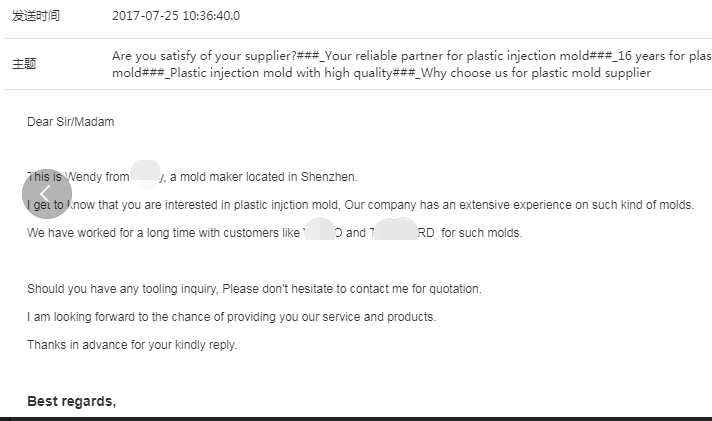
Task: Click the 发送时间 label
Action: point(36,16)
